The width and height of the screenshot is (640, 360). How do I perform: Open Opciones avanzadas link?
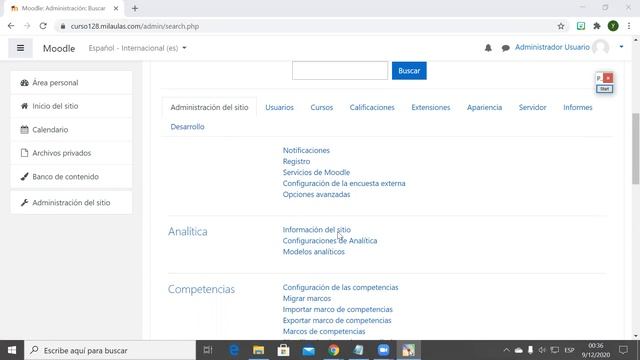(316, 194)
